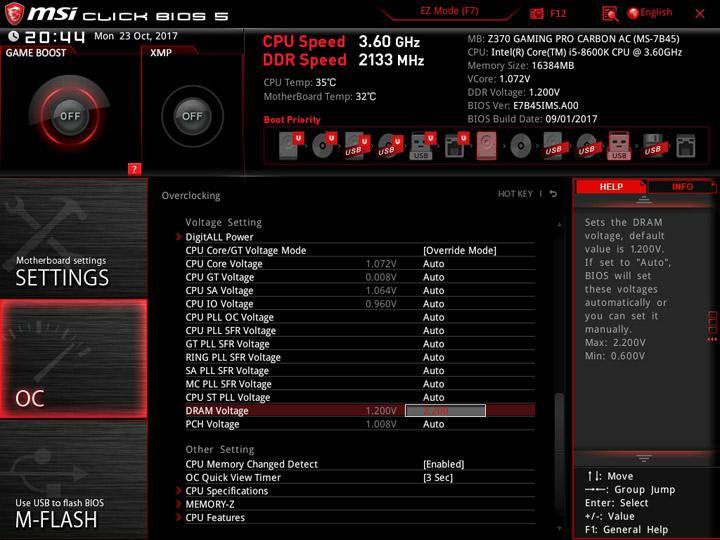Toggle the GAME BOOST knob

[x=70, y=116]
